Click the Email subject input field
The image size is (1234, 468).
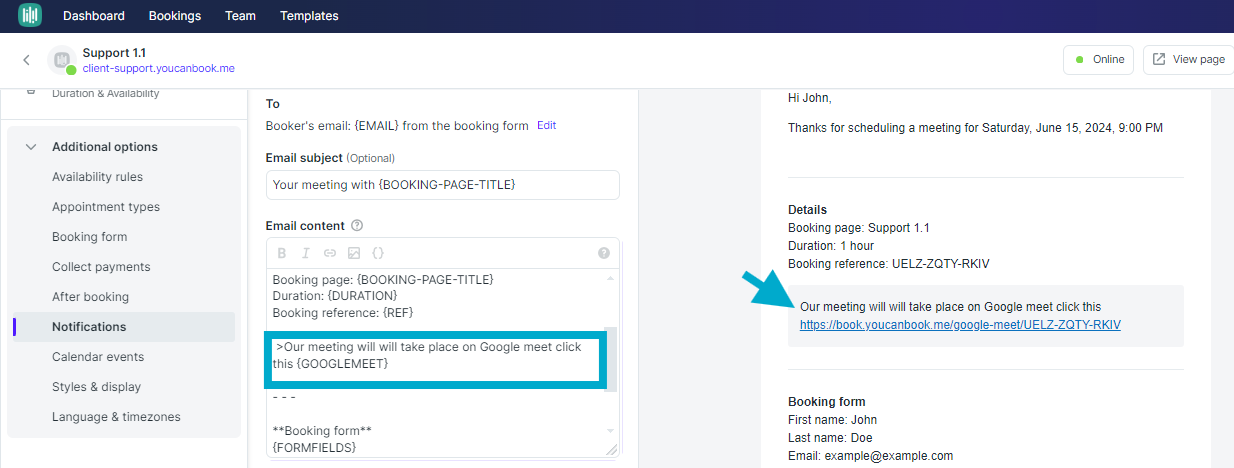tap(443, 185)
